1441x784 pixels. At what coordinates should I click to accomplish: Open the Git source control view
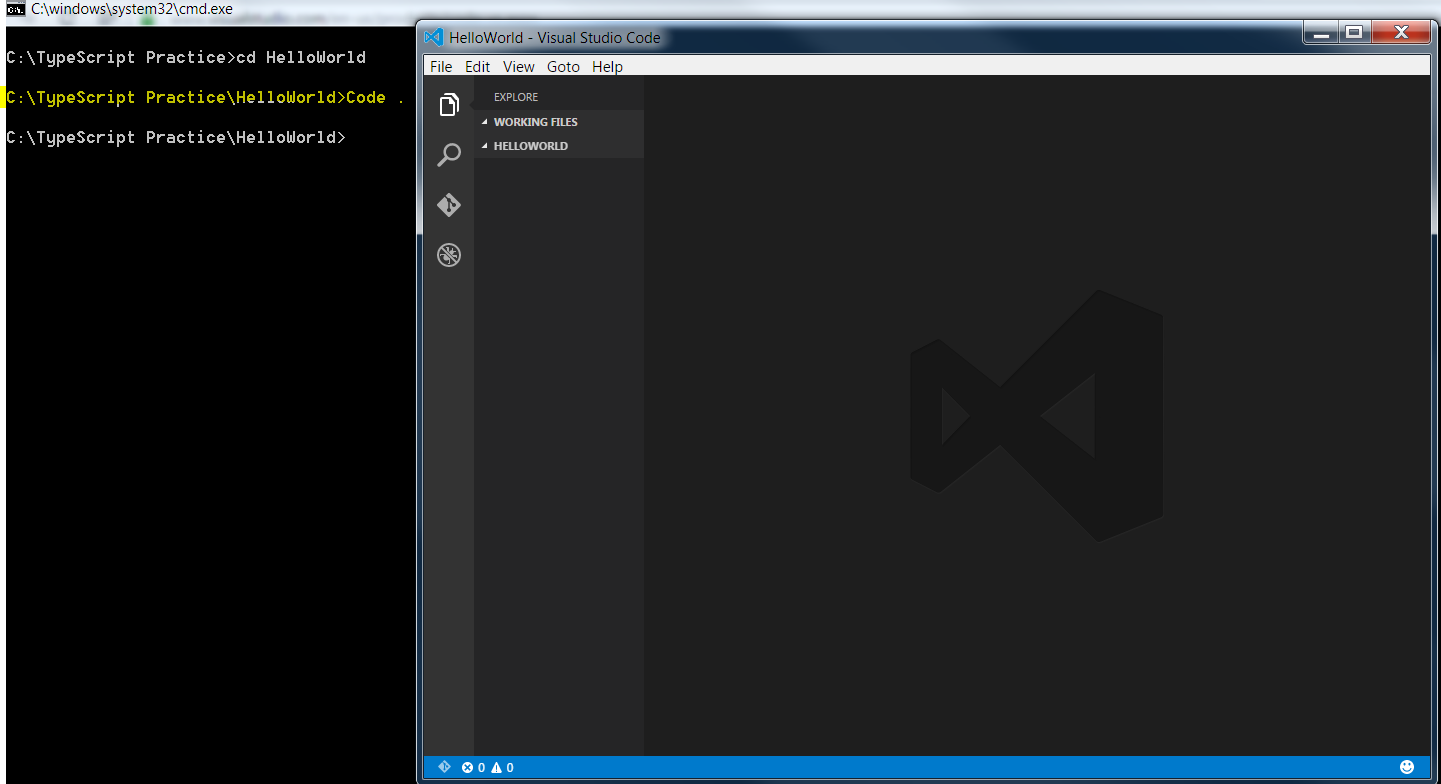click(x=449, y=205)
